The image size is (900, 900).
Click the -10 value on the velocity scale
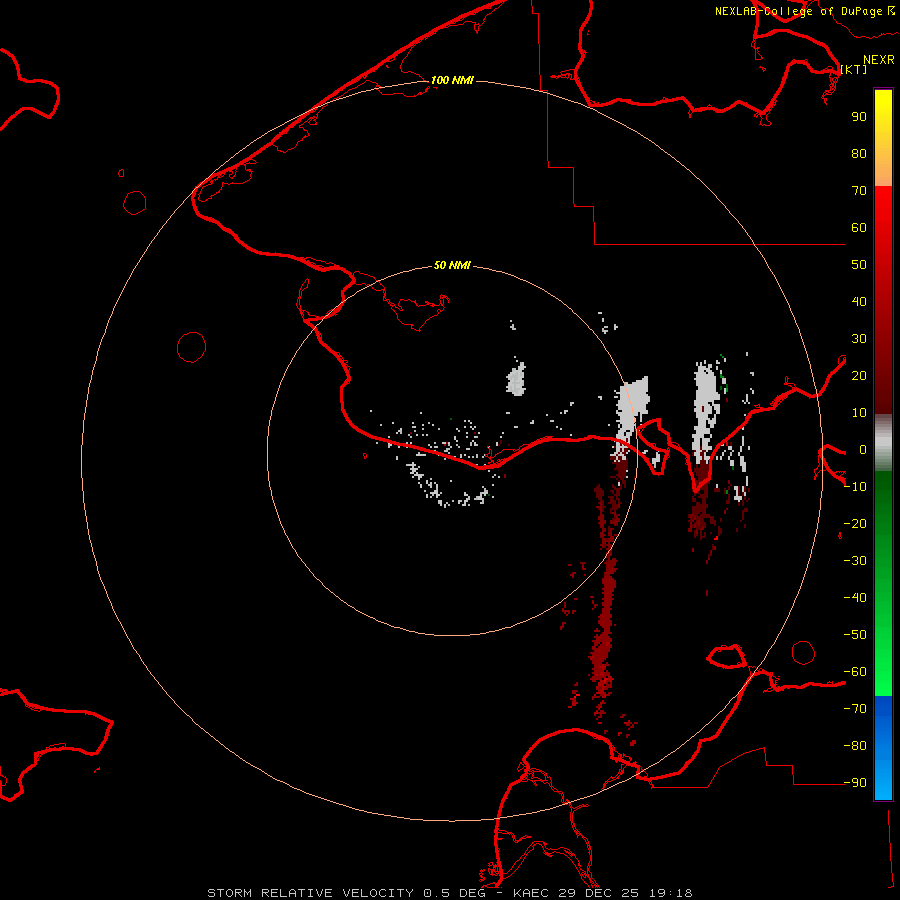855,487
